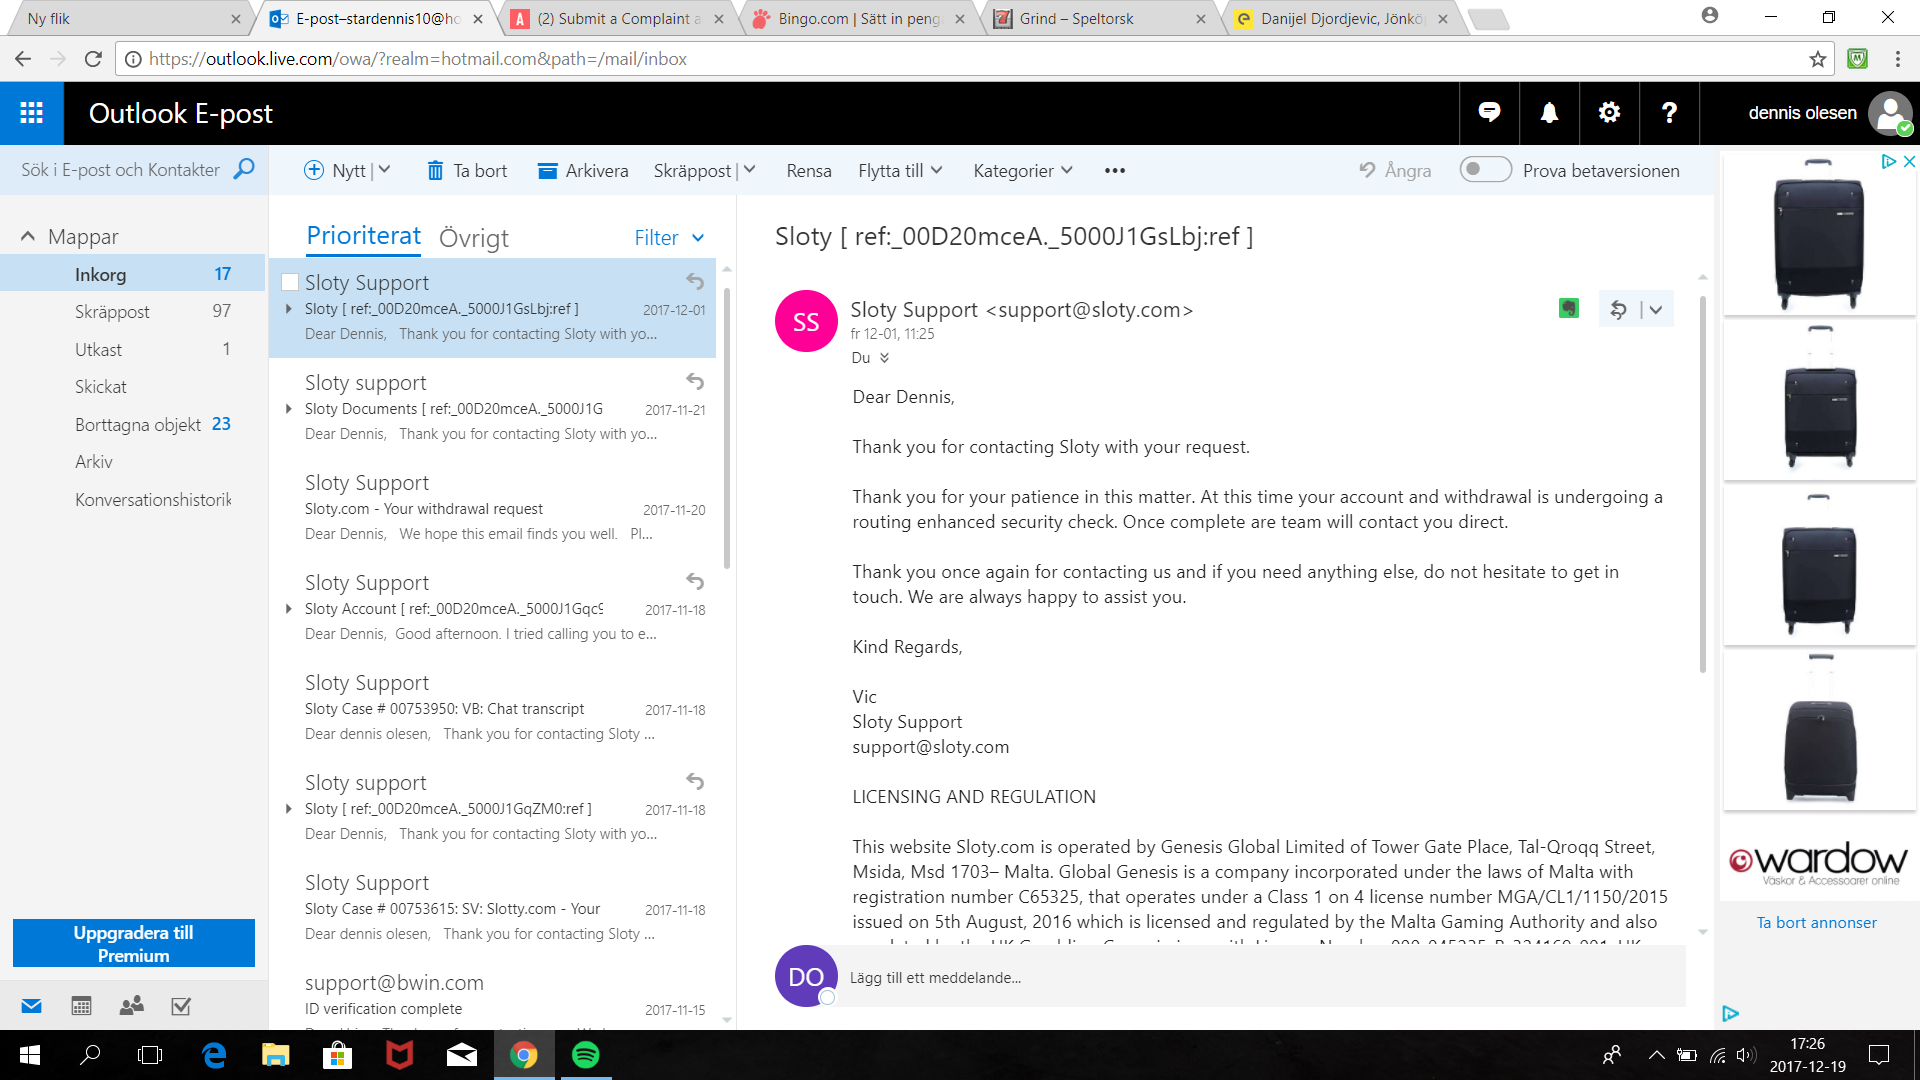
Task: Open the Your withdrawal request email
Action: pos(493,508)
